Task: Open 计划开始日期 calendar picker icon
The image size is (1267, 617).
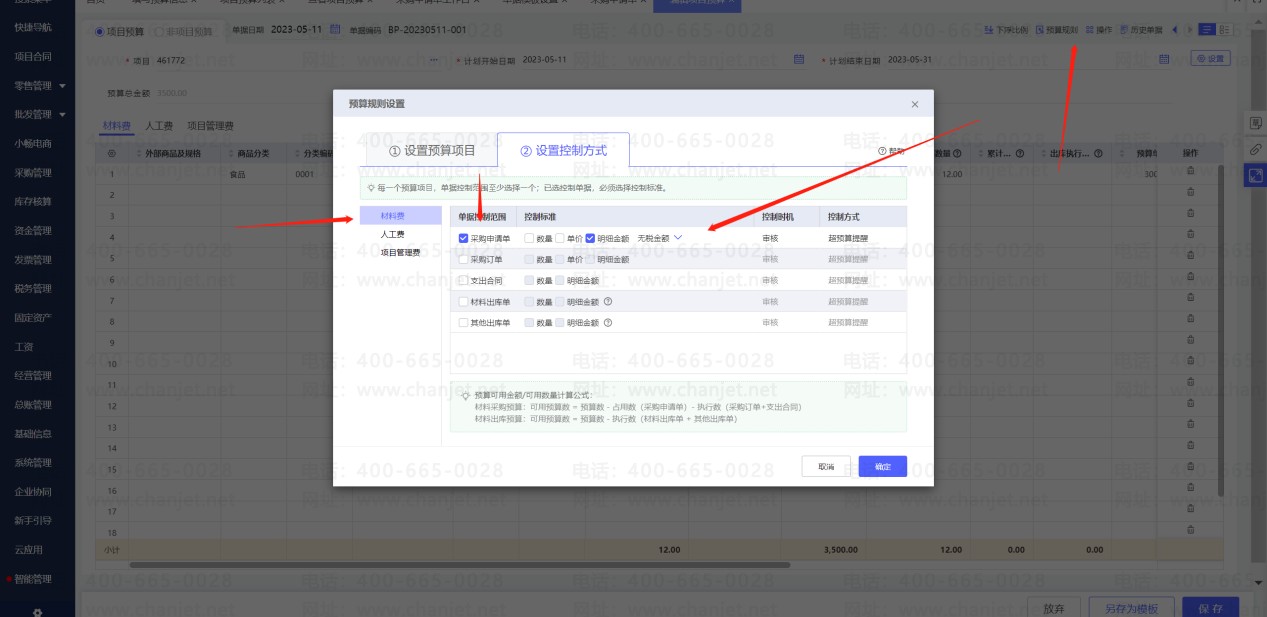Action: tap(799, 59)
